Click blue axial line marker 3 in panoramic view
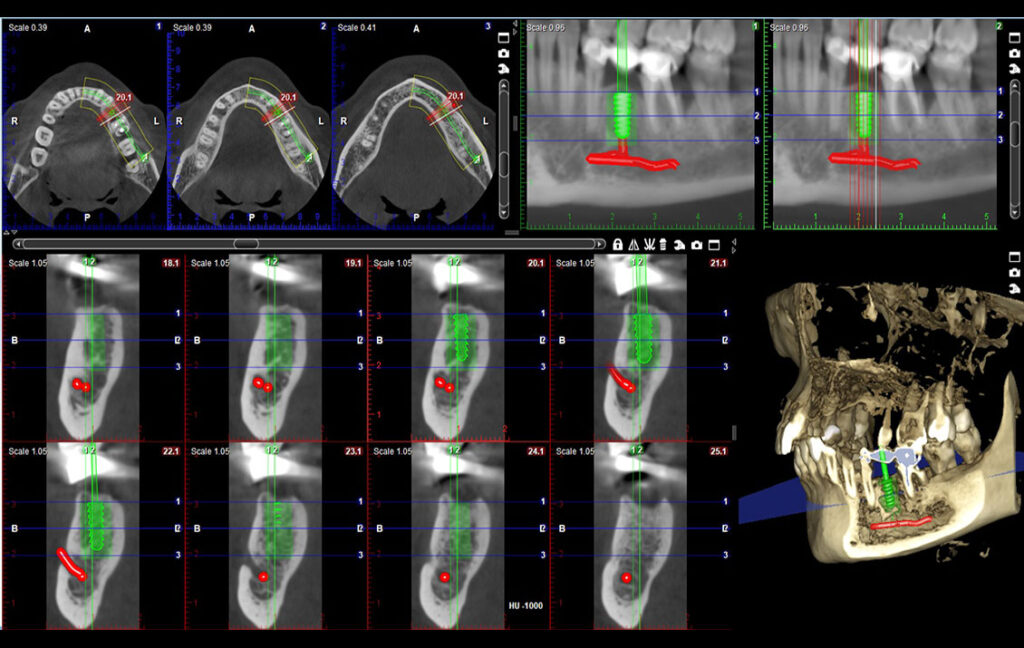 pos(757,140)
